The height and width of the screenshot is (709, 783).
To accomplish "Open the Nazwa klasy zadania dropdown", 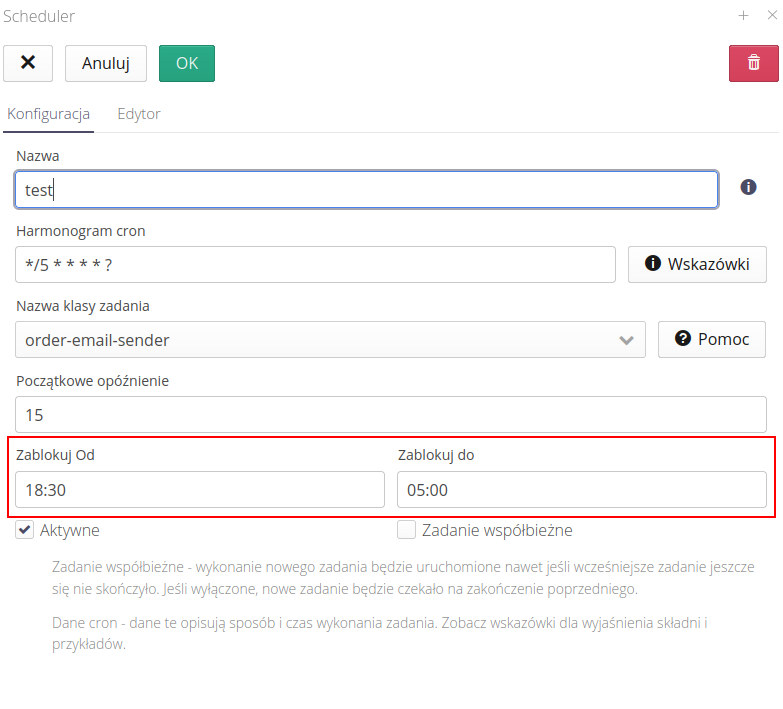I will click(320, 340).
